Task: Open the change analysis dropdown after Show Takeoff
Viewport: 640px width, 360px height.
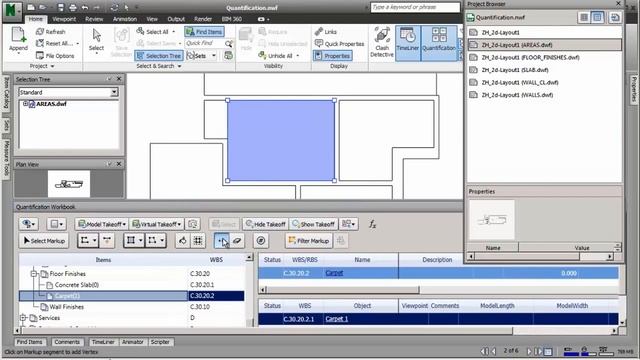Action: pos(349,224)
